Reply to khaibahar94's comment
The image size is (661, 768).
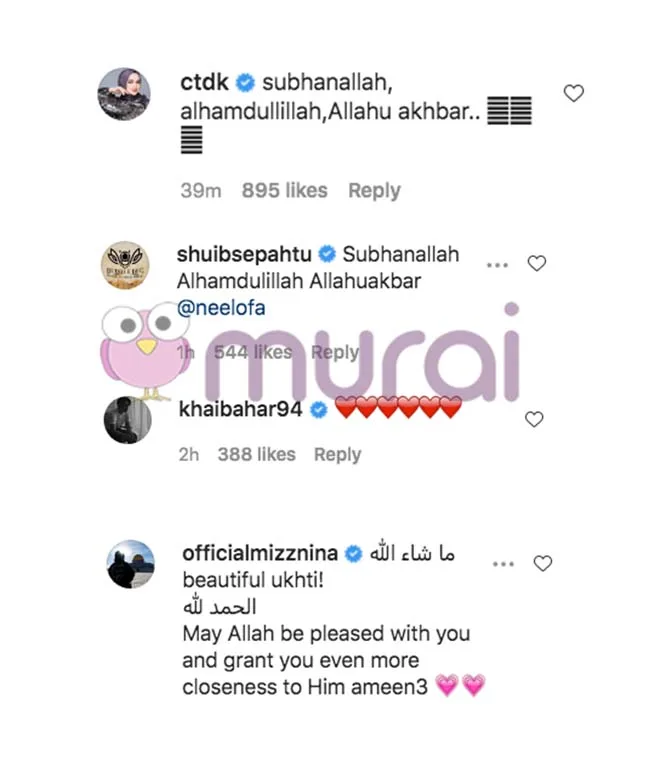click(337, 455)
